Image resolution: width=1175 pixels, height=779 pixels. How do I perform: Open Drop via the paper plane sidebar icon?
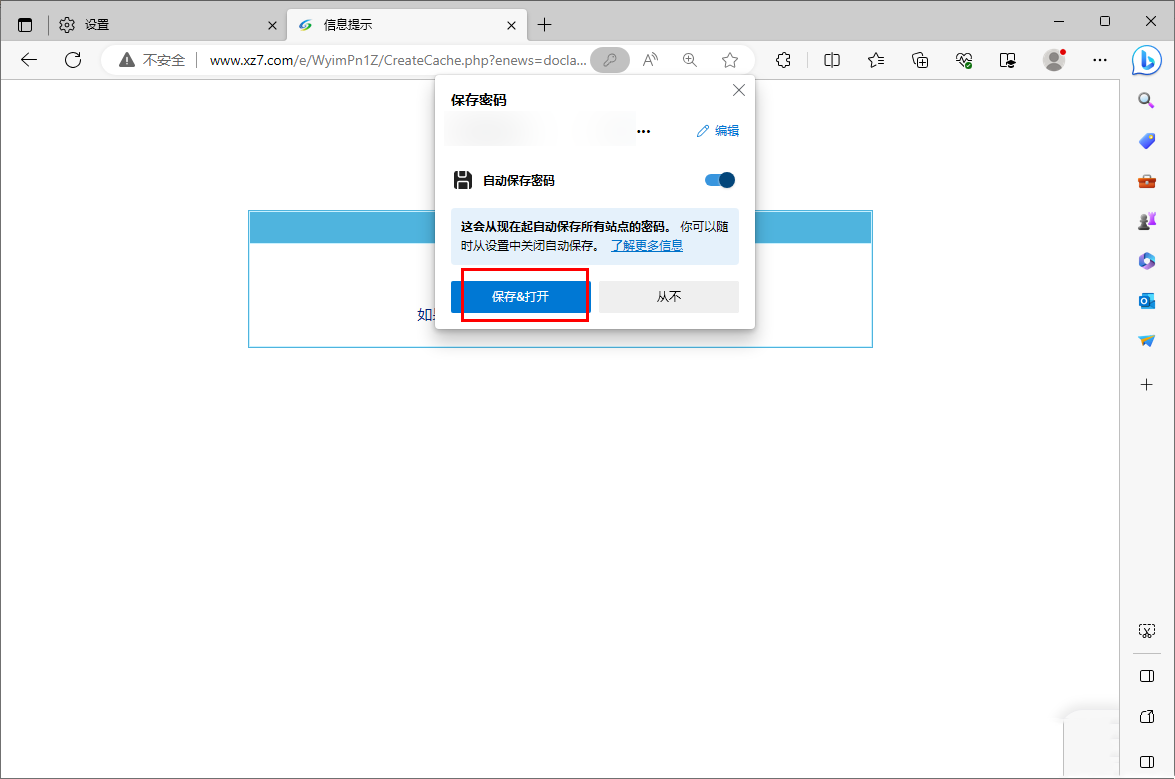pyautogui.click(x=1146, y=340)
